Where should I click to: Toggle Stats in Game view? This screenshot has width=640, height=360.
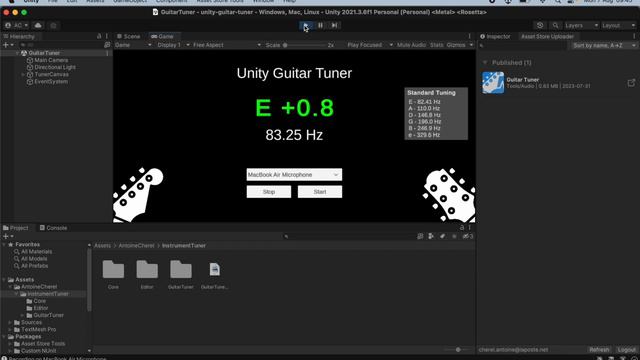[436, 45]
